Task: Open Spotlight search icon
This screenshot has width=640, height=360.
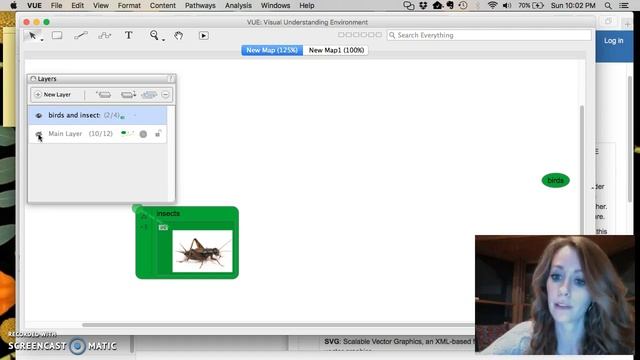Action: pos(608,5)
